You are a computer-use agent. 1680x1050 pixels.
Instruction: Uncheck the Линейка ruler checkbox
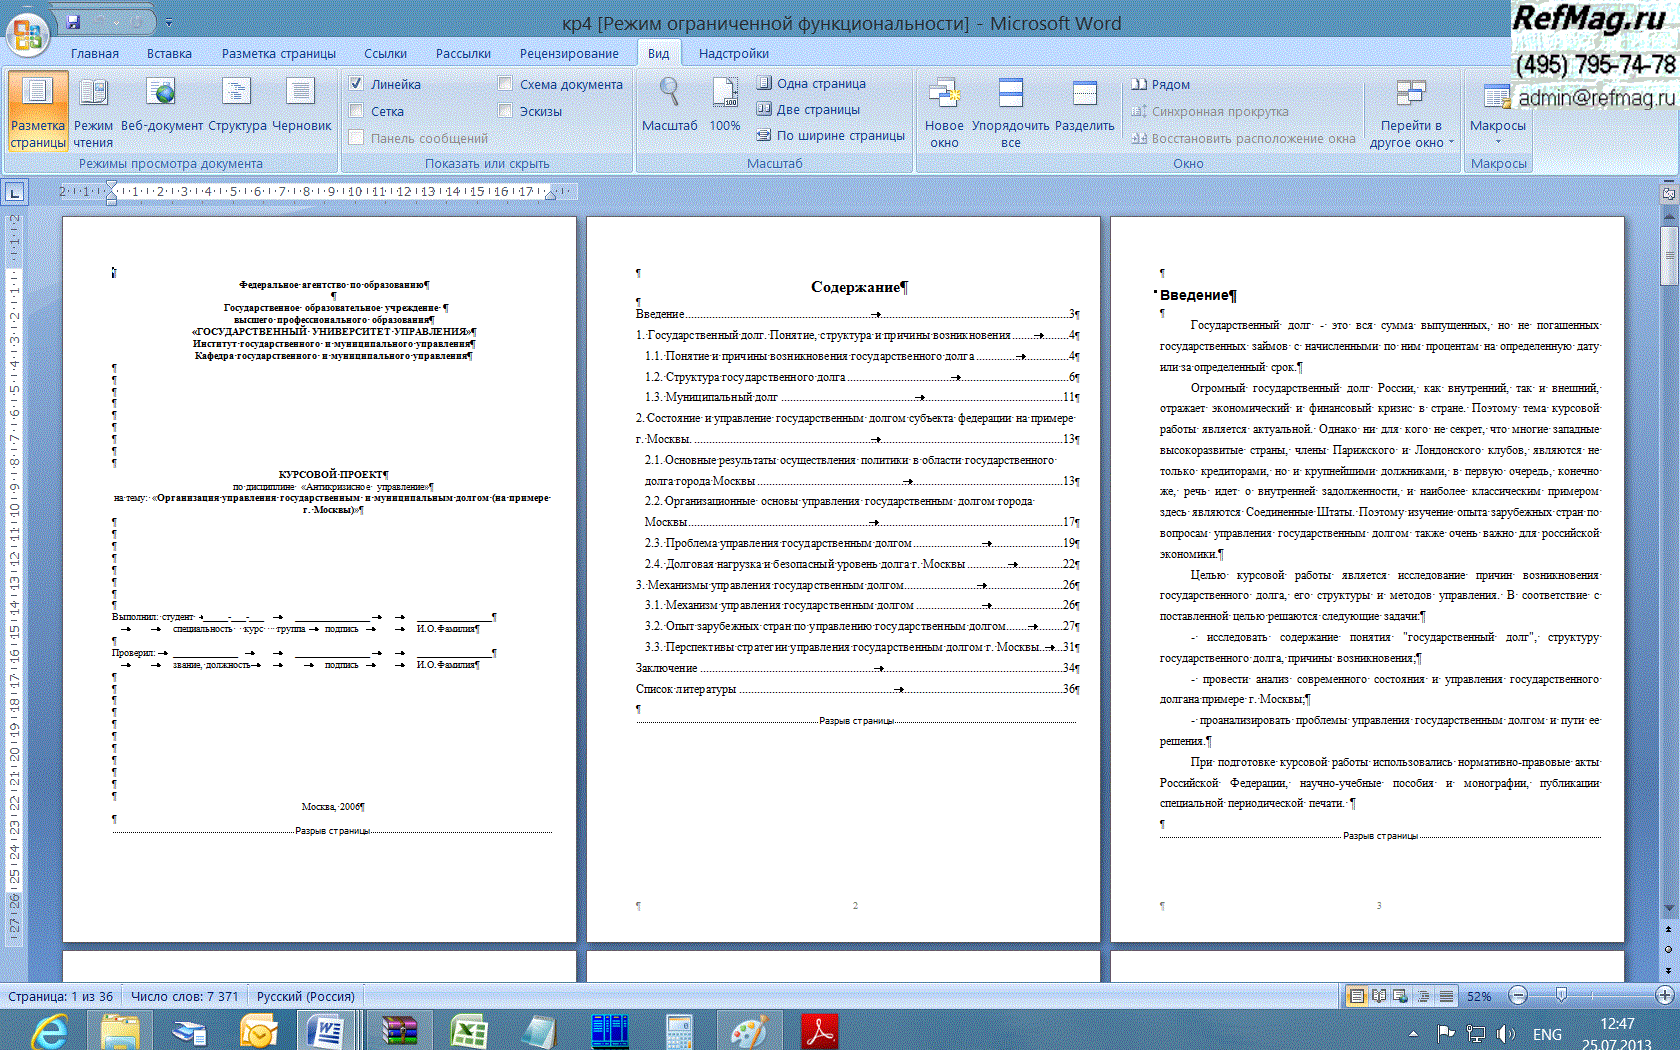(357, 84)
